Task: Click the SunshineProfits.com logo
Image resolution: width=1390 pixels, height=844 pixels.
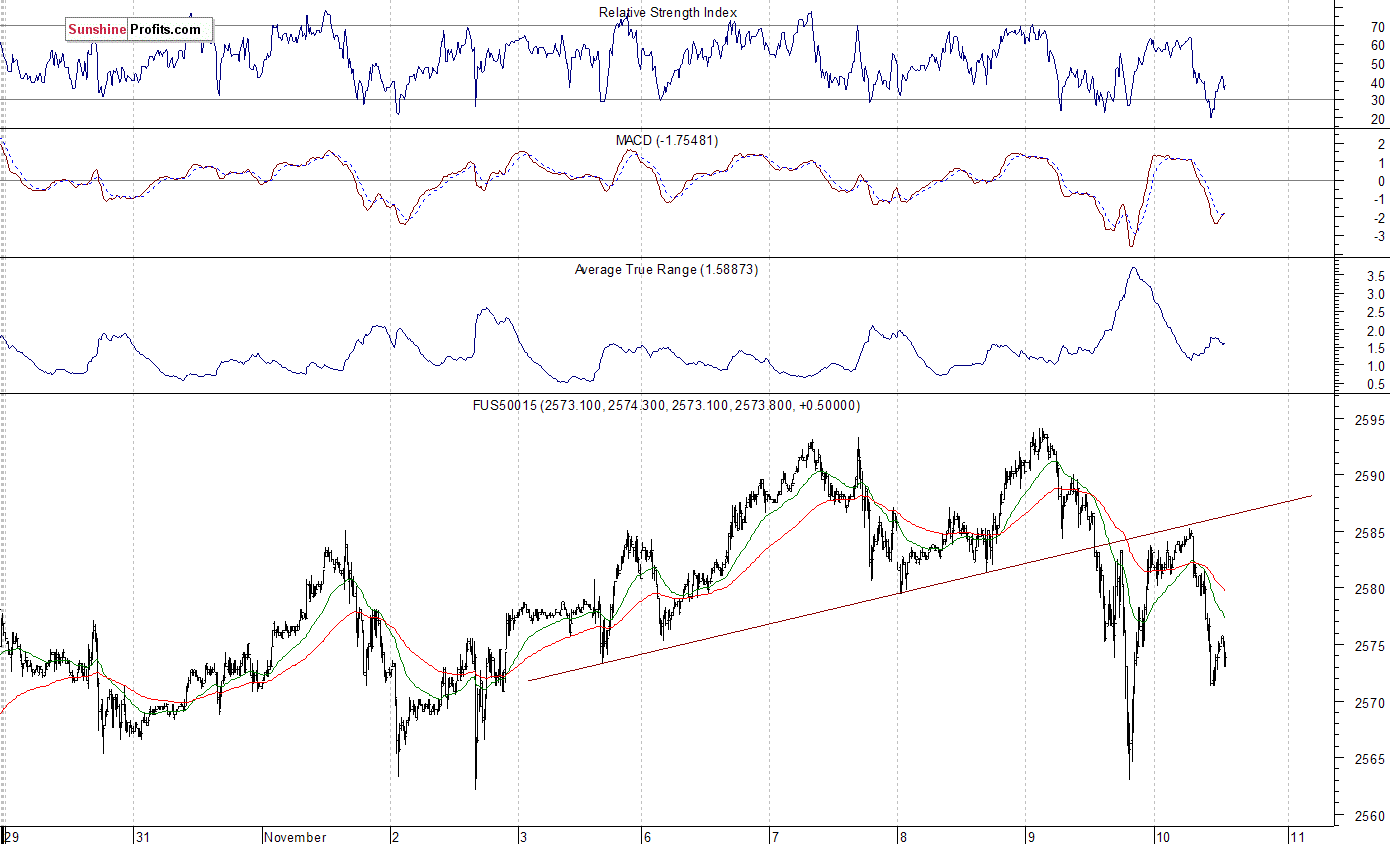Action: (139, 30)
